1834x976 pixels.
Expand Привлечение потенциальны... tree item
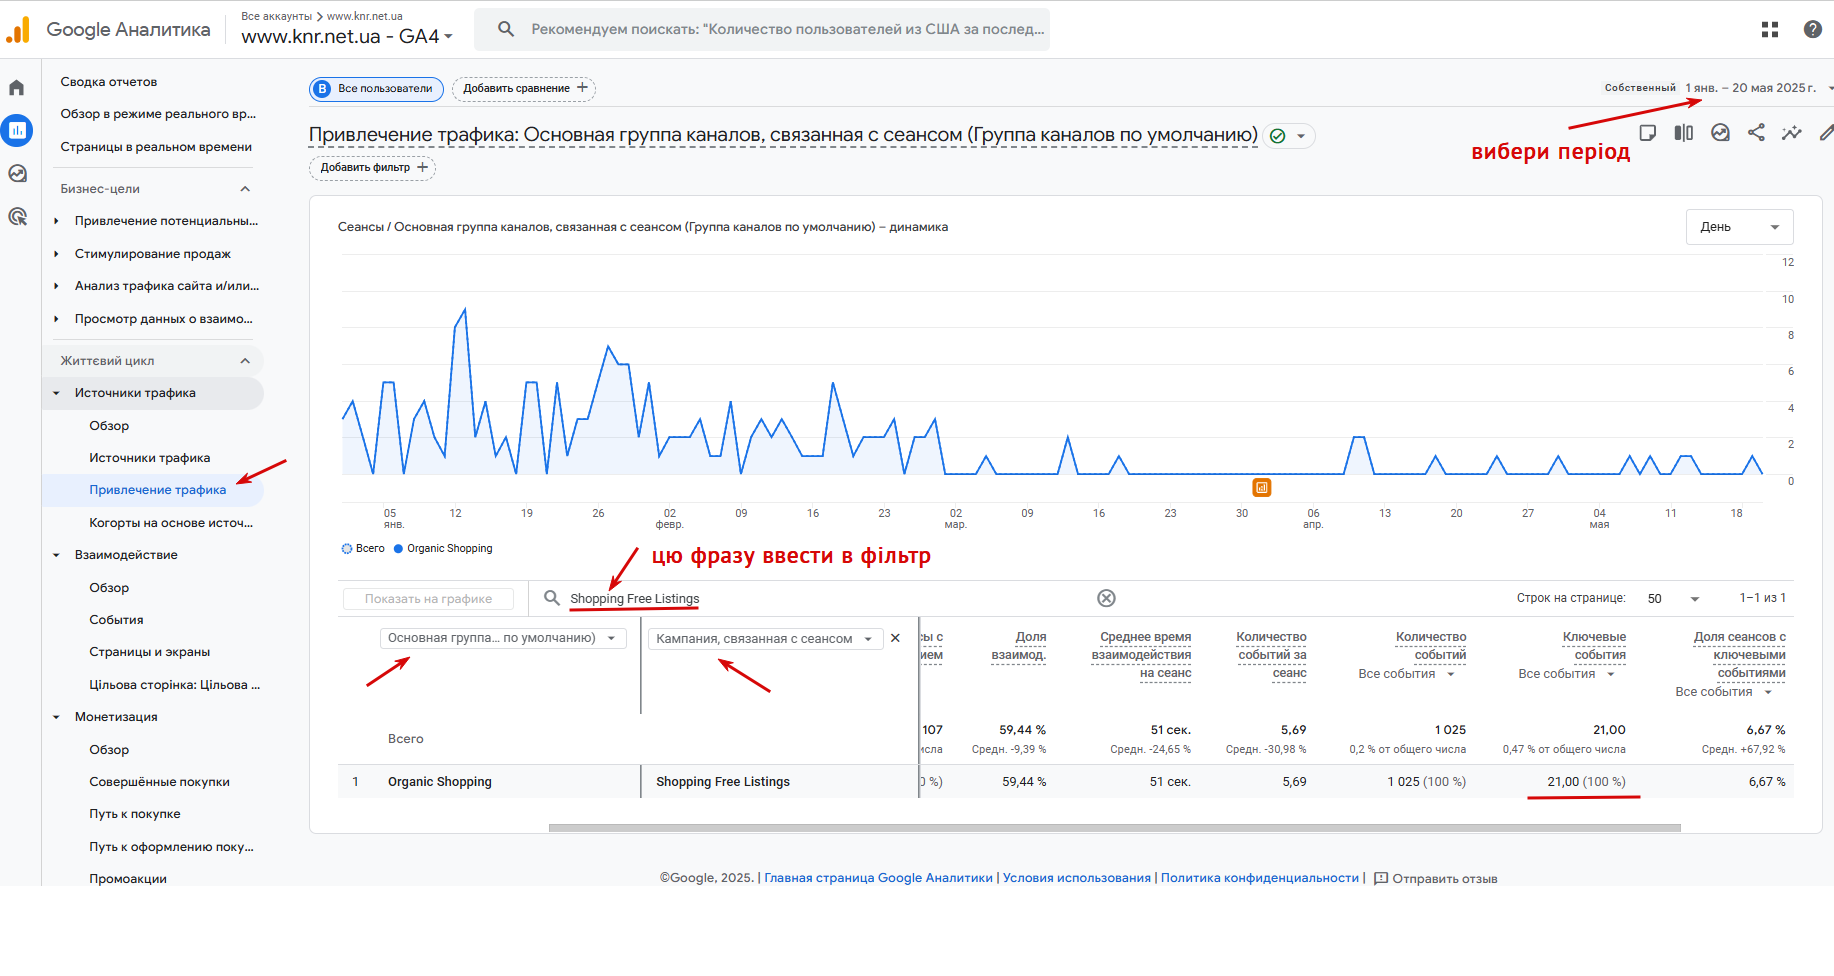pos(56,221)
